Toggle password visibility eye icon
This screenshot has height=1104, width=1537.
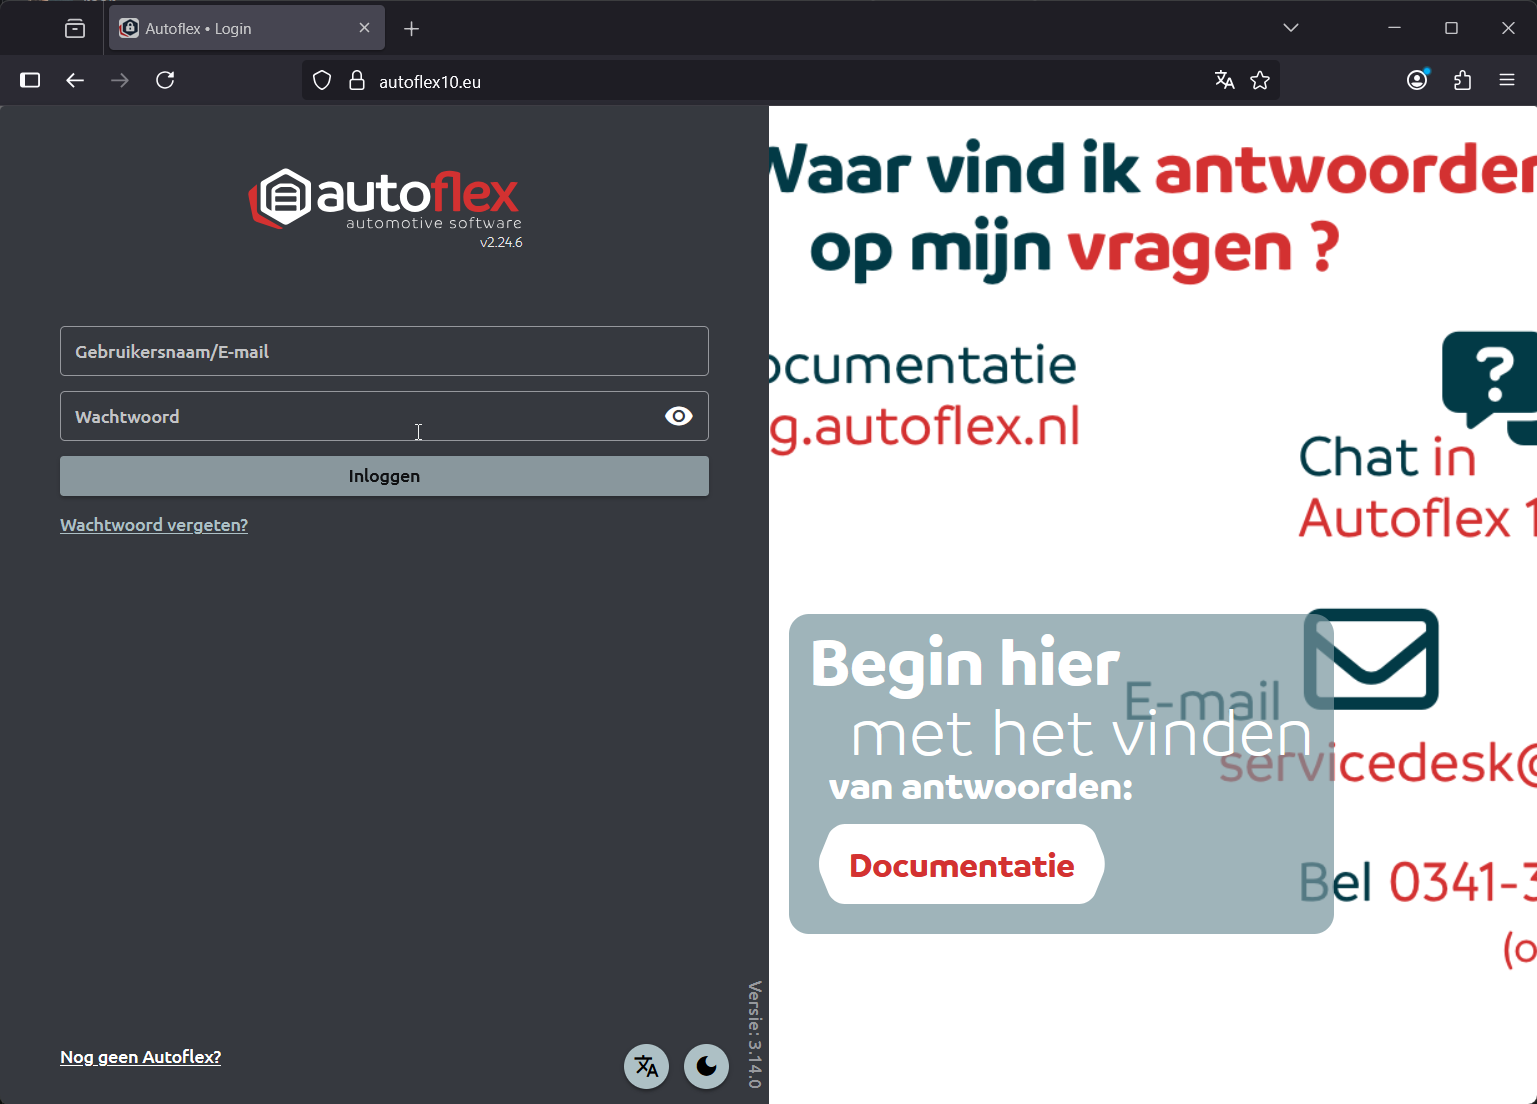(678, 416)
